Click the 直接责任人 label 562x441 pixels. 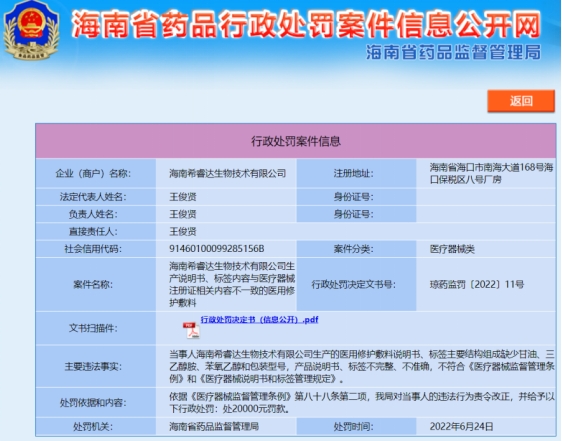pyautogui.click(x=93, y=231)
